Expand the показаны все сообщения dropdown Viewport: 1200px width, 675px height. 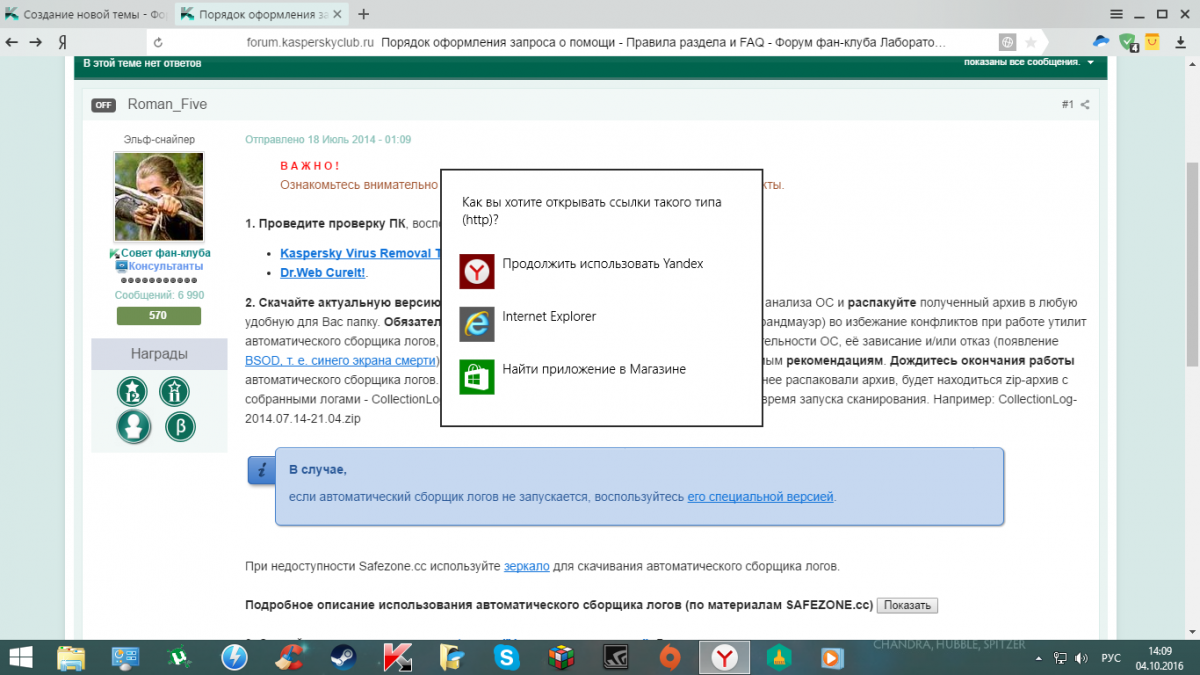point(1029,62)
